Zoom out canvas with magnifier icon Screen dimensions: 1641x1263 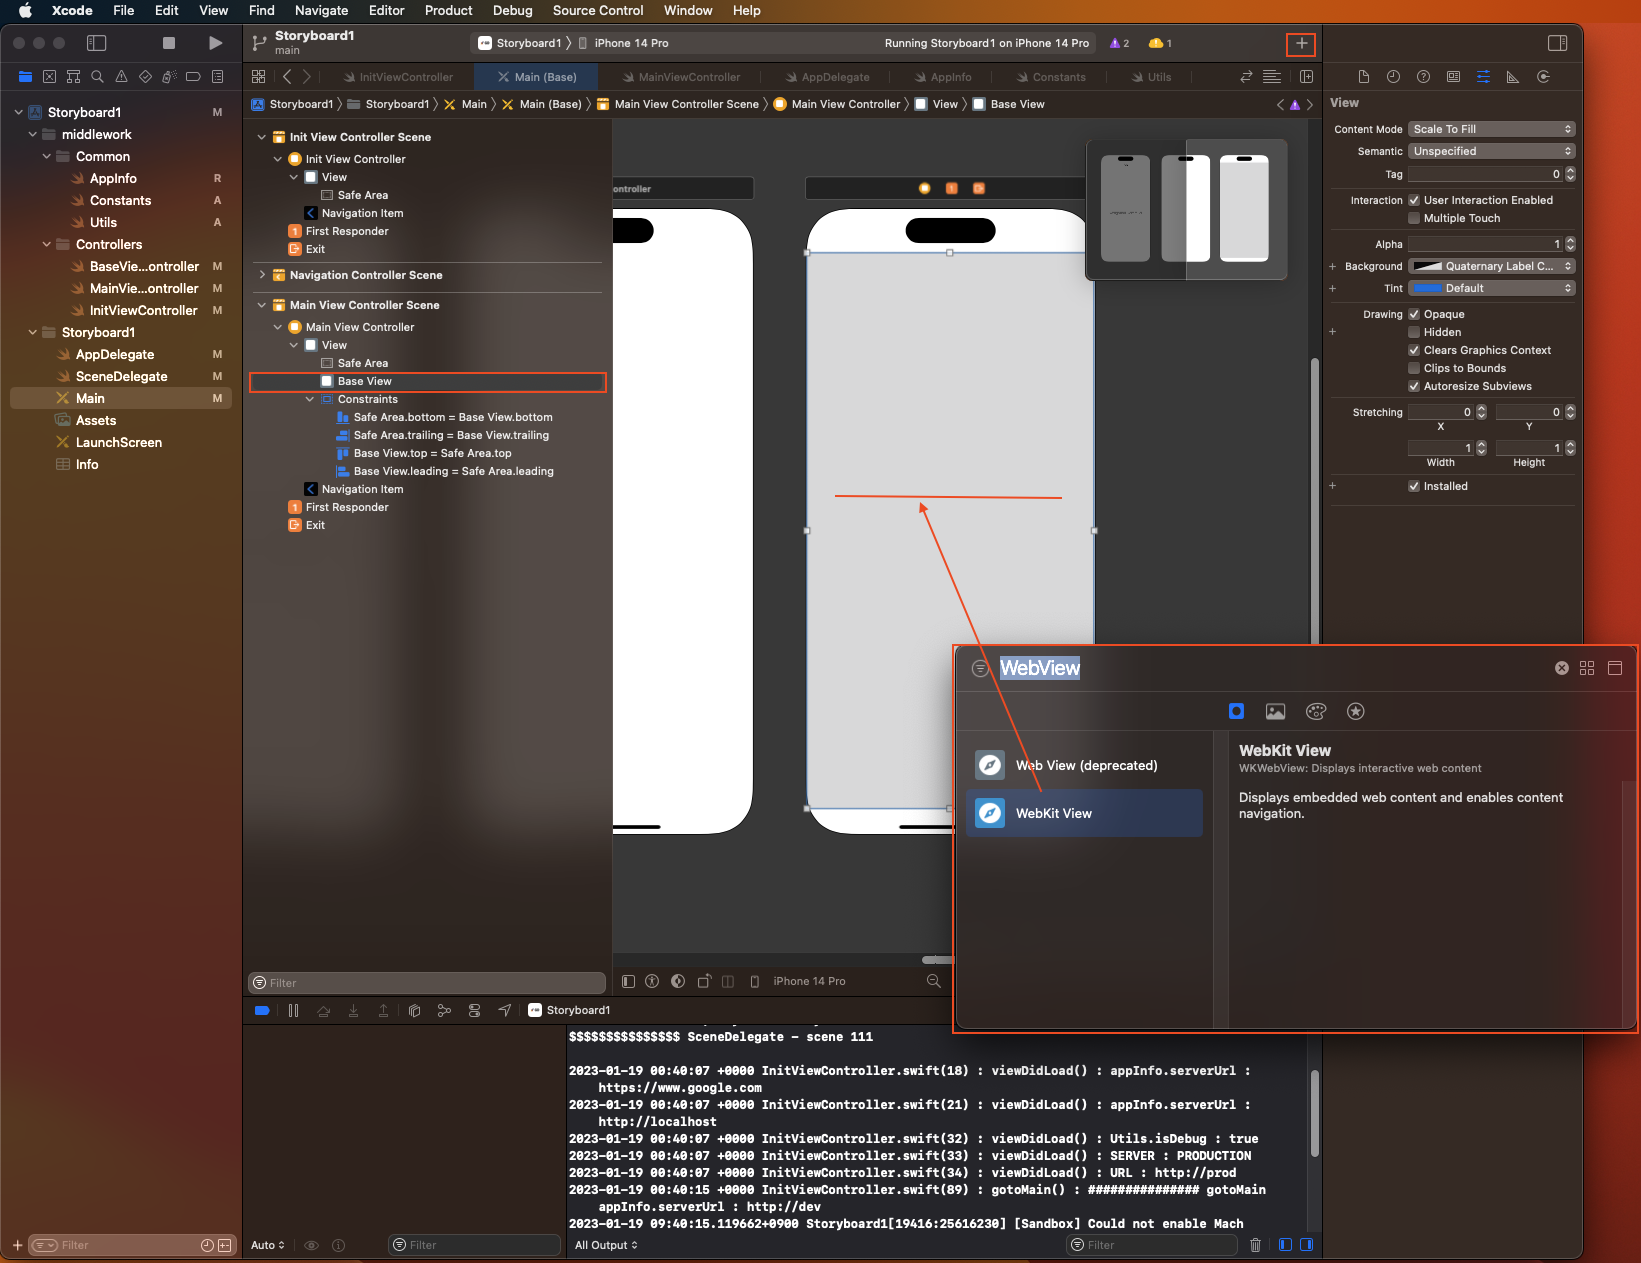933,981
